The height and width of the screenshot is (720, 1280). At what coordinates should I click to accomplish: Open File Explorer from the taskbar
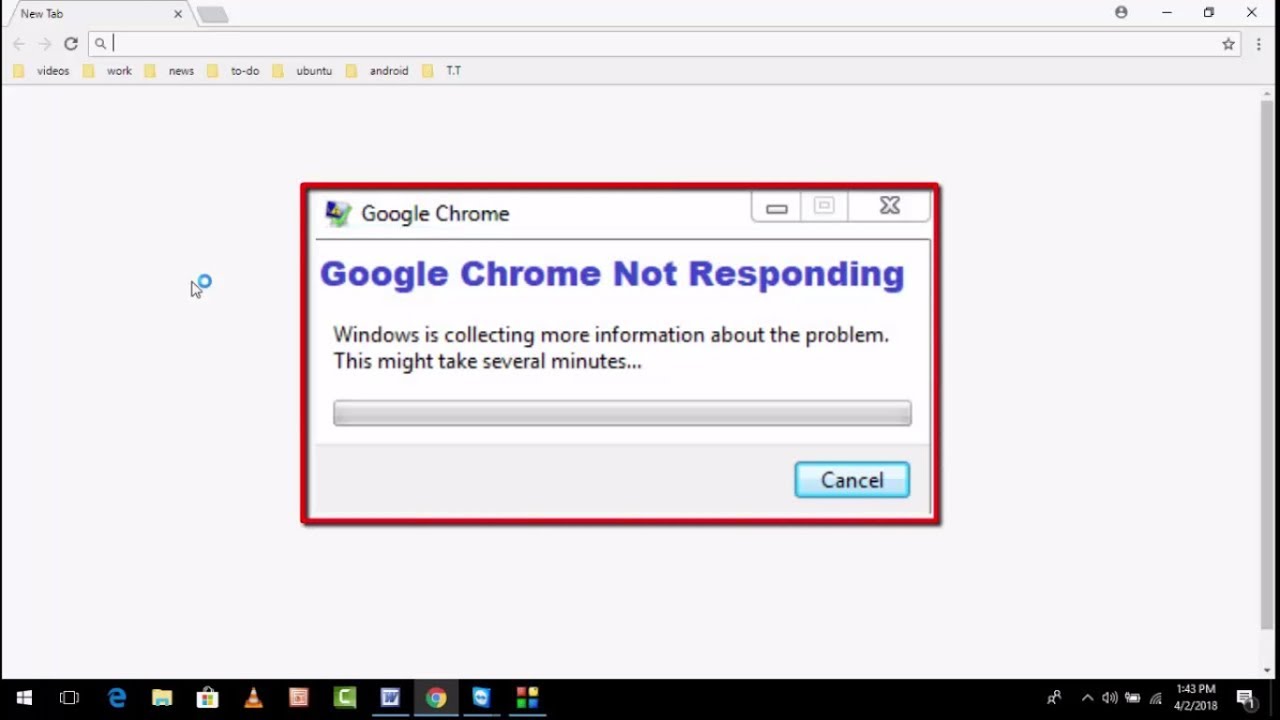(x=162, y=698)
